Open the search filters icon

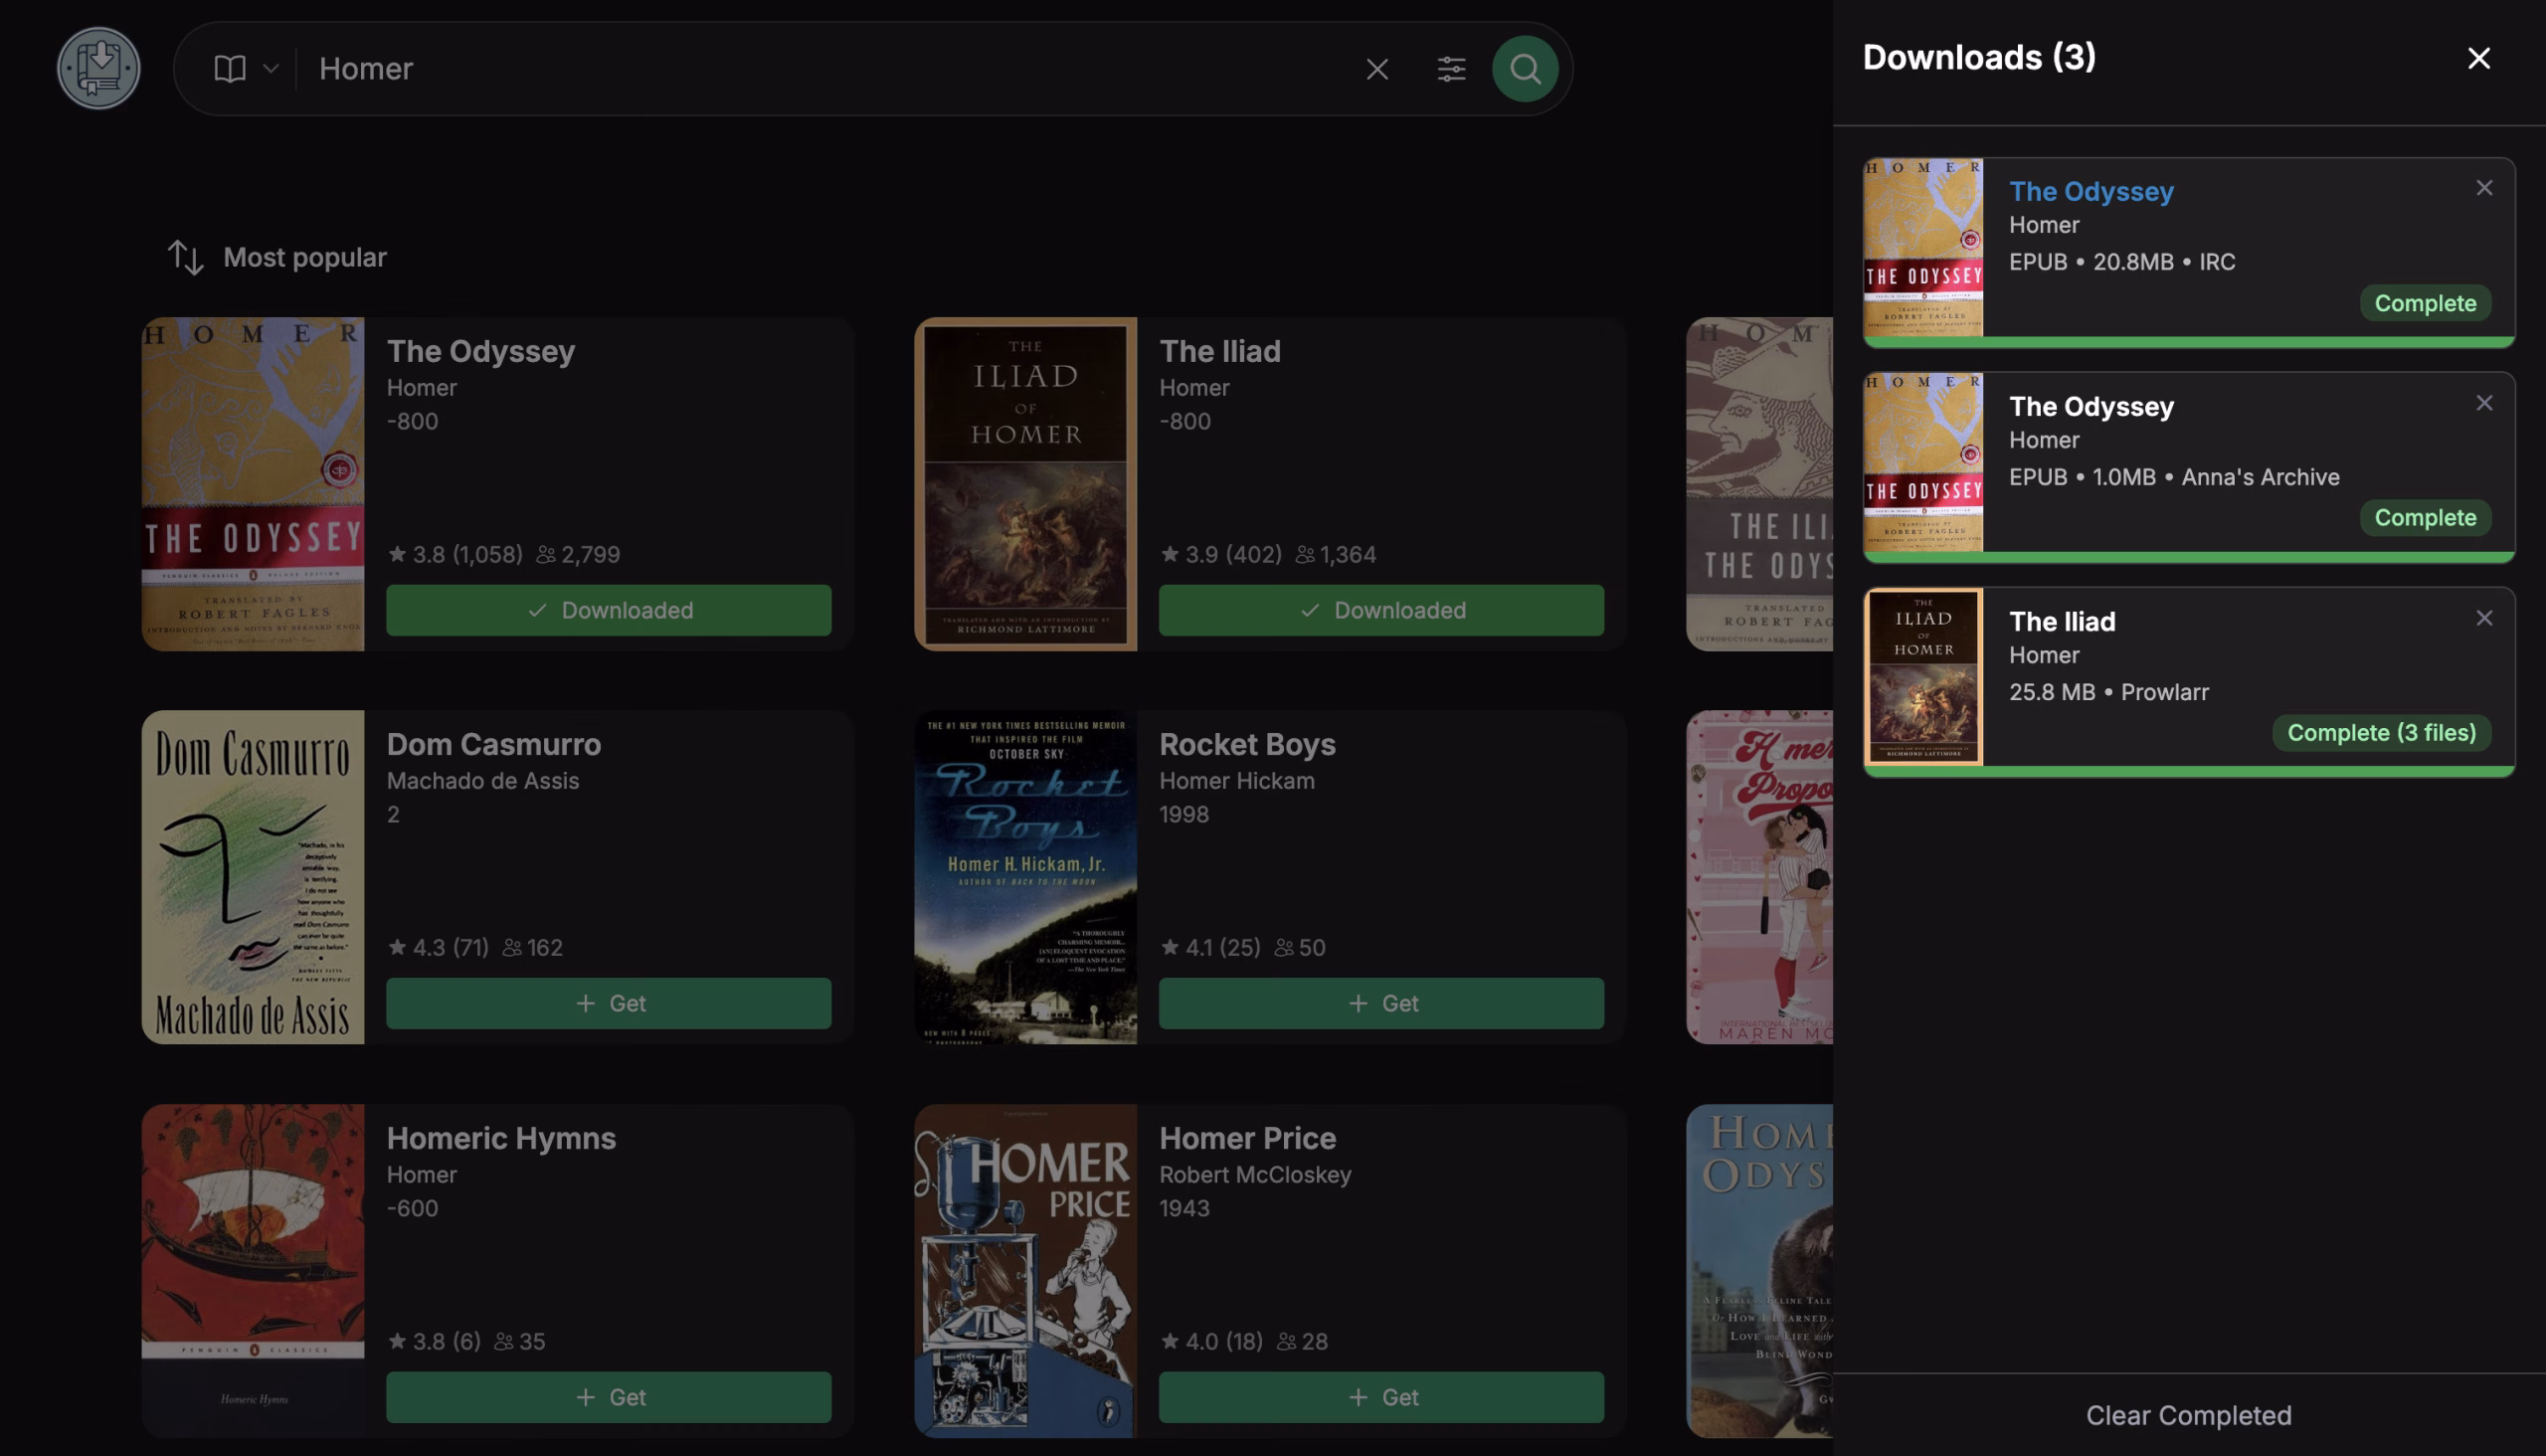pos(1451,69)
